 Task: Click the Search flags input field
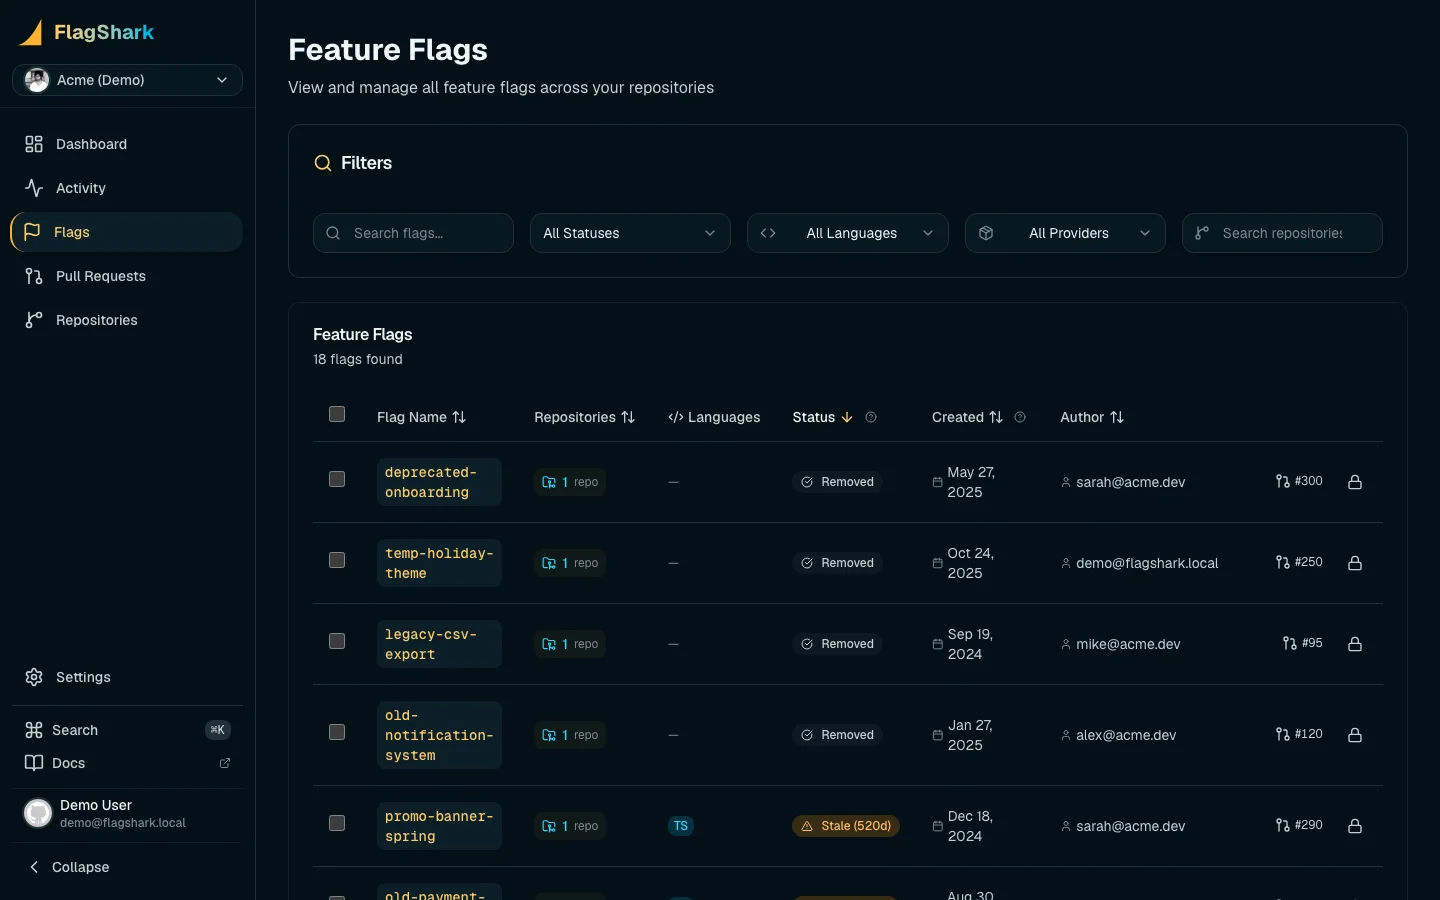click(x=413, y=233)
